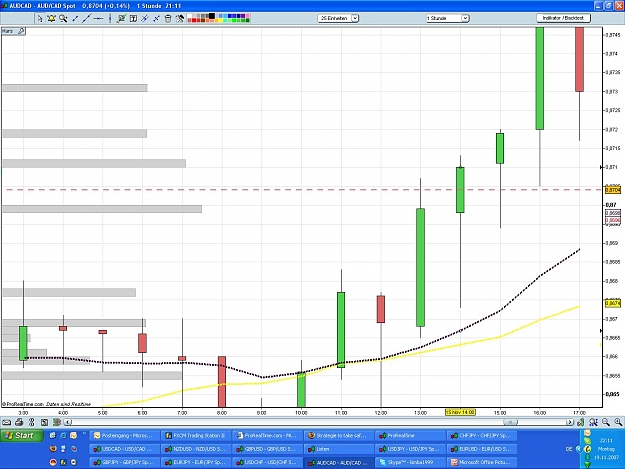Click the scrollbar right arrow
The height and width of the screenshot is (469, 625).
(x=570, y=422)
